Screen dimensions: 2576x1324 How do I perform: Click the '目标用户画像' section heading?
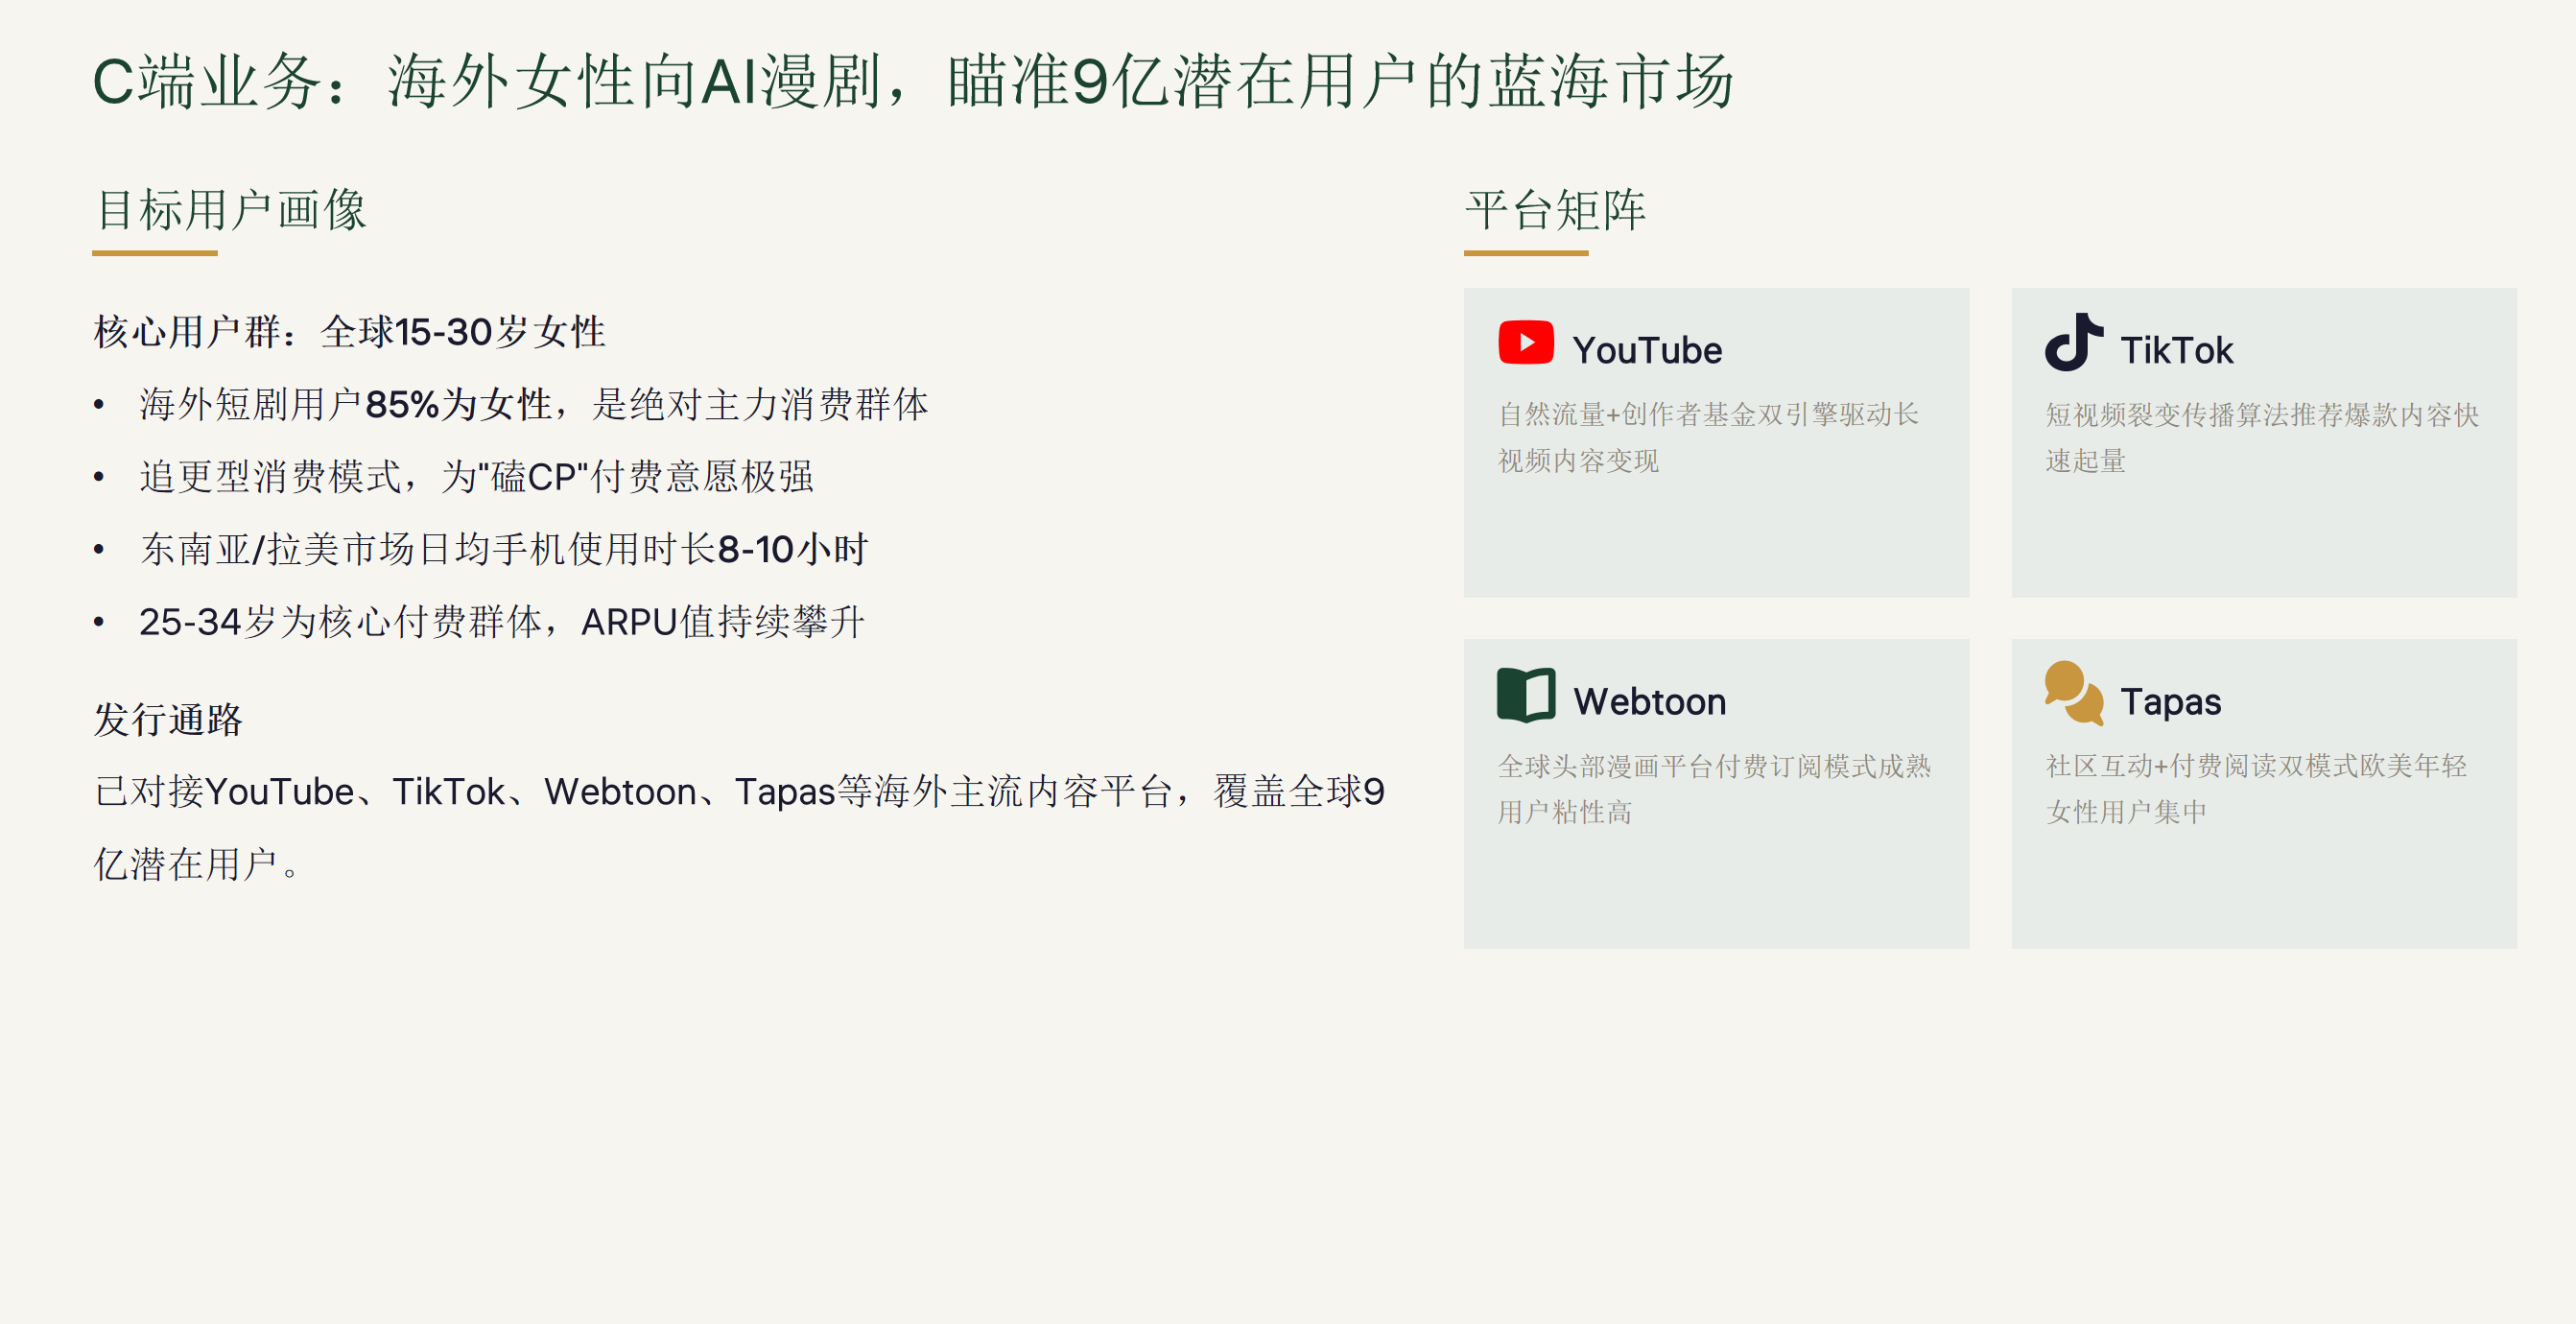pos(231,210)
